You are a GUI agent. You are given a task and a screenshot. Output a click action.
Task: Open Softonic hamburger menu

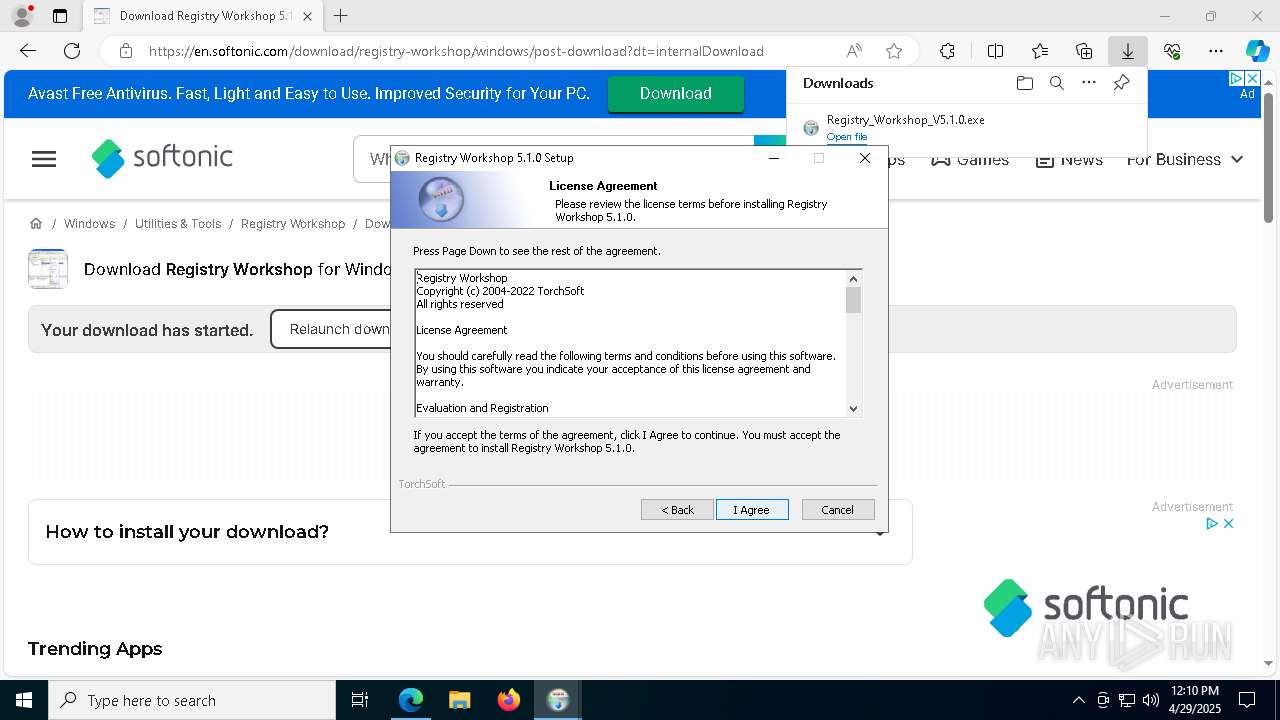(44, 159)
